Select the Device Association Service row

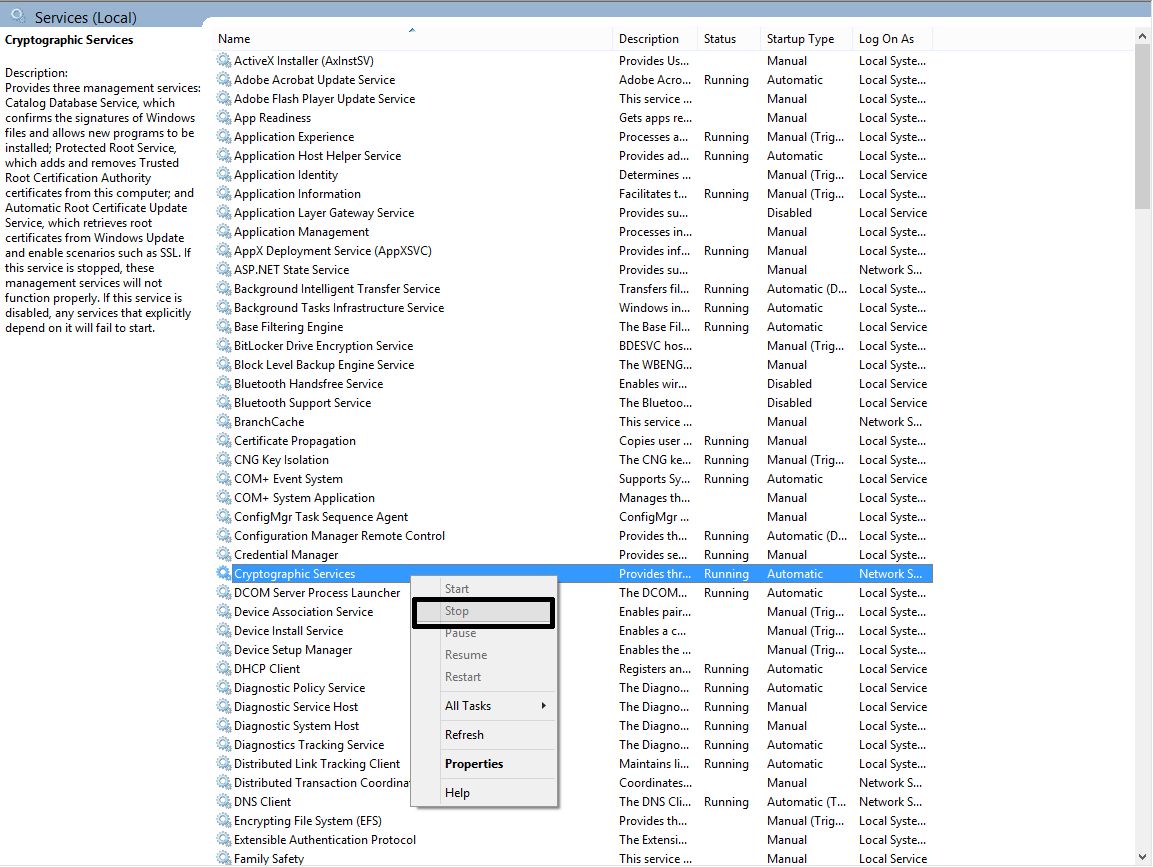pyautogui.click(x=574, y=612)
